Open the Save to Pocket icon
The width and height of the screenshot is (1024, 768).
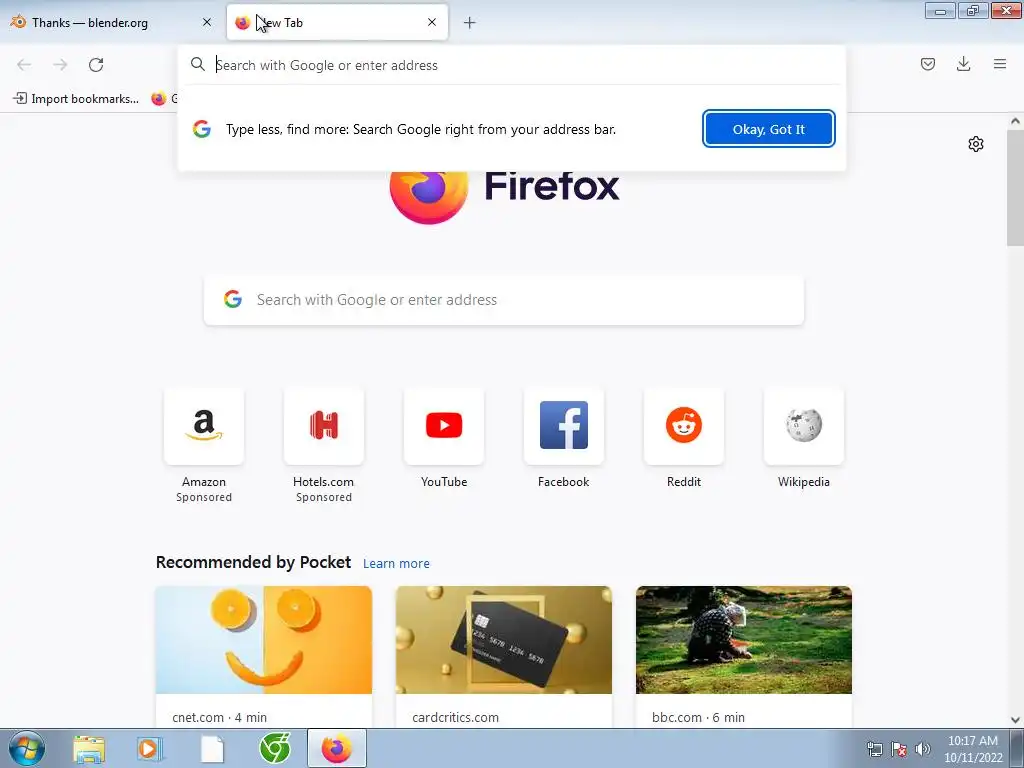tap(927, 64)
